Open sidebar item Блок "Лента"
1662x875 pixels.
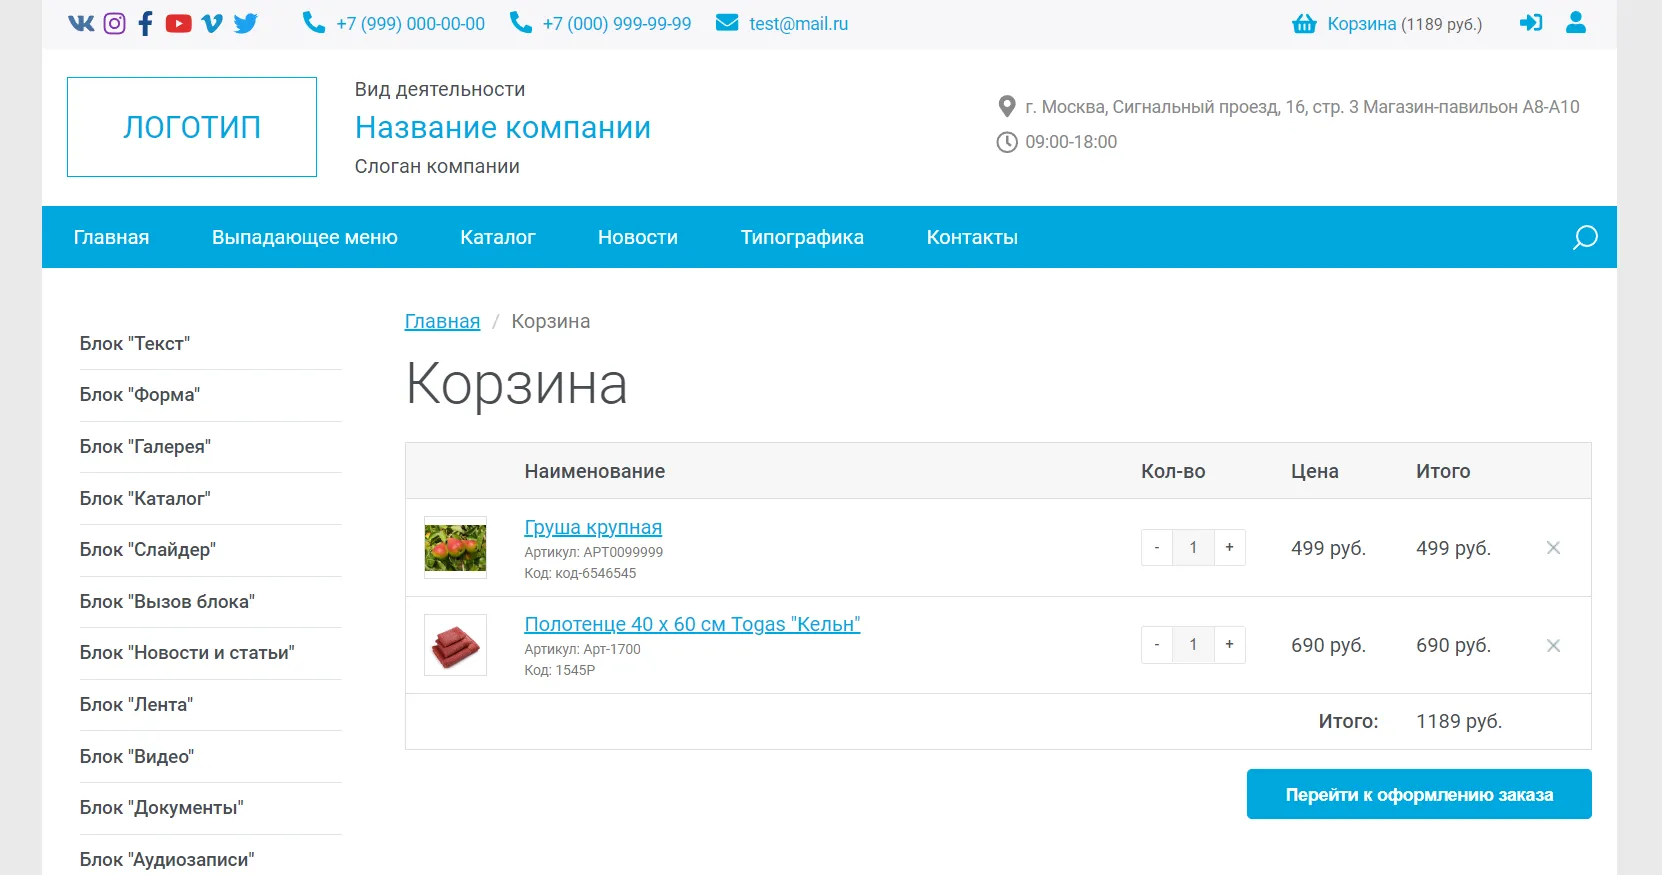[x=136, y=705]
